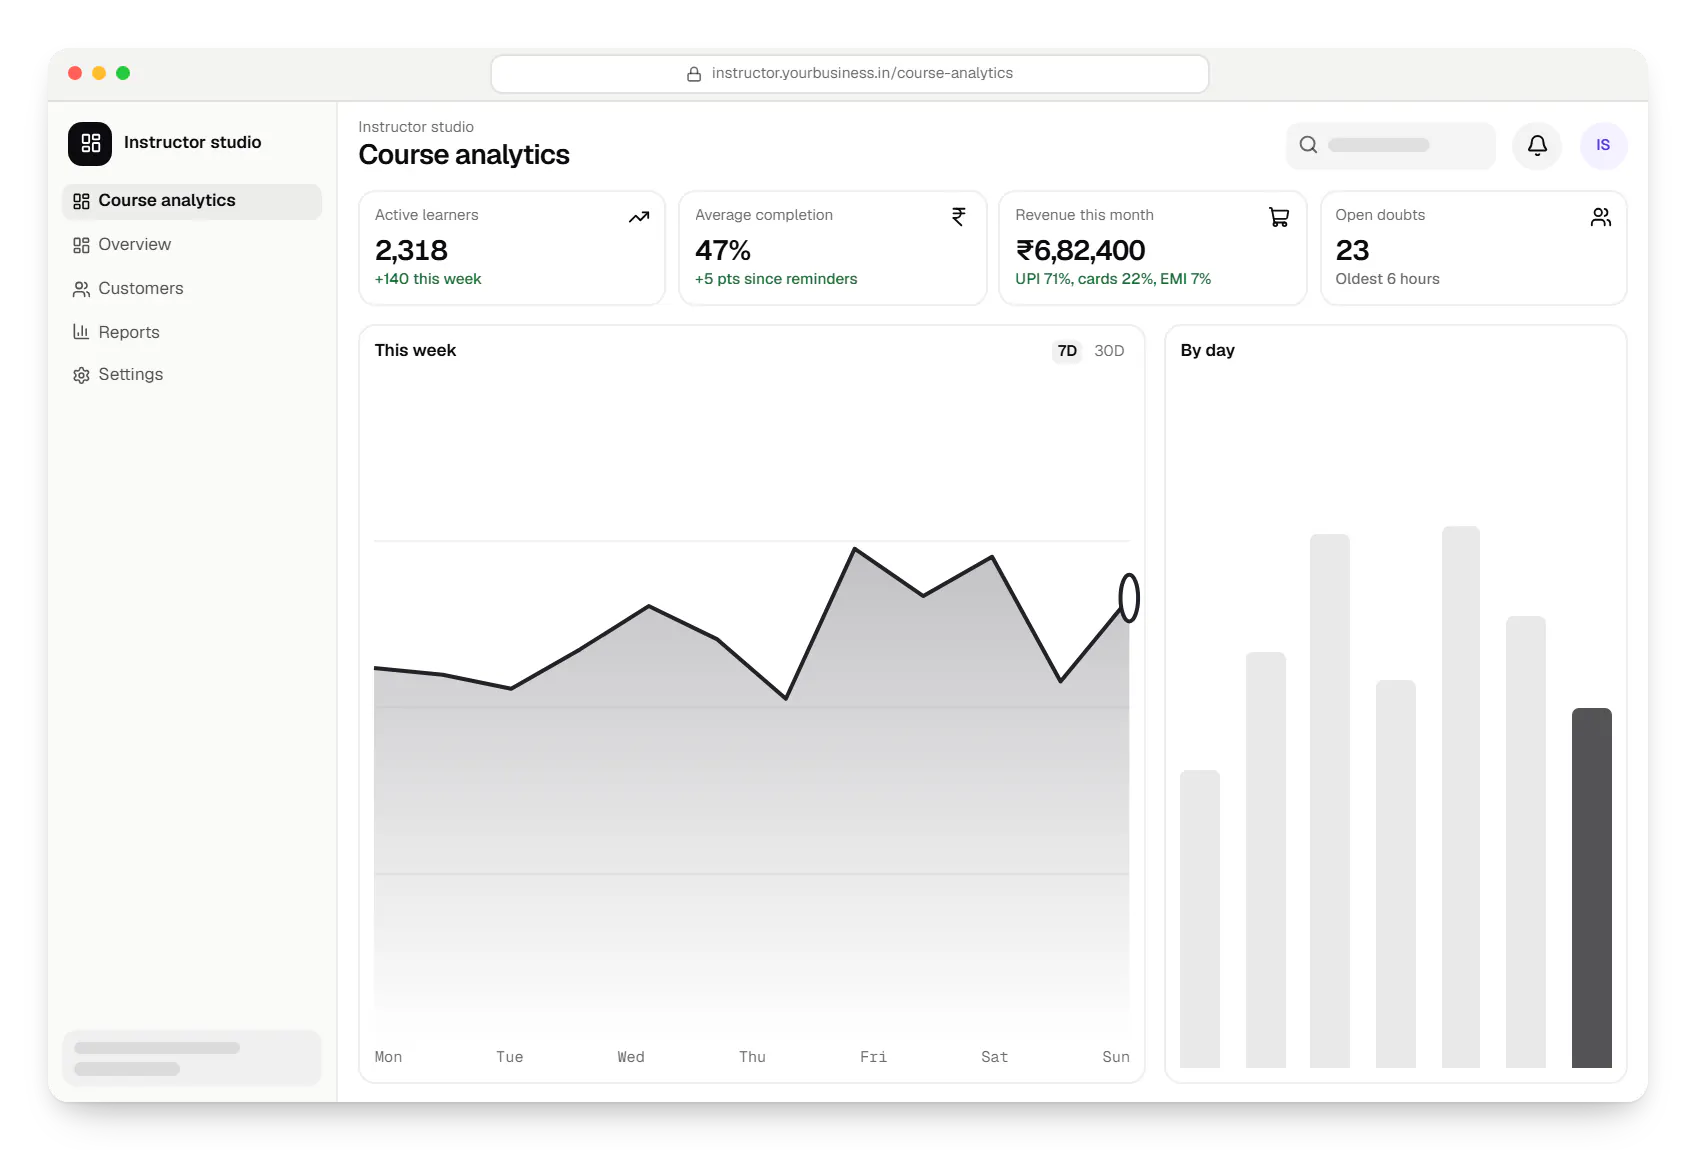
Task: Open Customers in the sidebar
Action: click(x=192, y=289)
